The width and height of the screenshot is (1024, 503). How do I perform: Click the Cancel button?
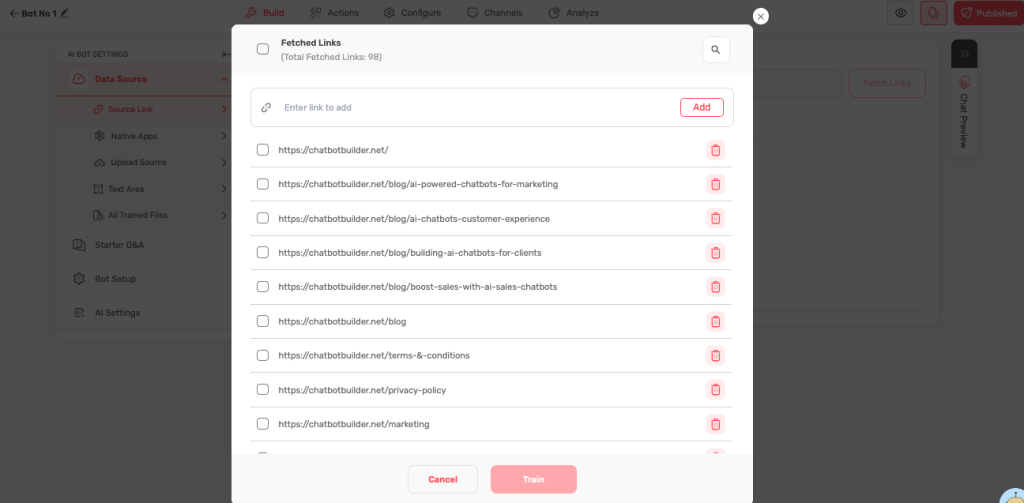click(443, 479)
